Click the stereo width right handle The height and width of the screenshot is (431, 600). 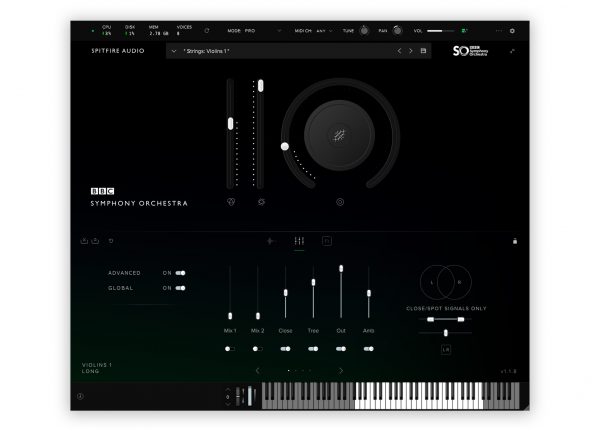[x=461, y=319]
